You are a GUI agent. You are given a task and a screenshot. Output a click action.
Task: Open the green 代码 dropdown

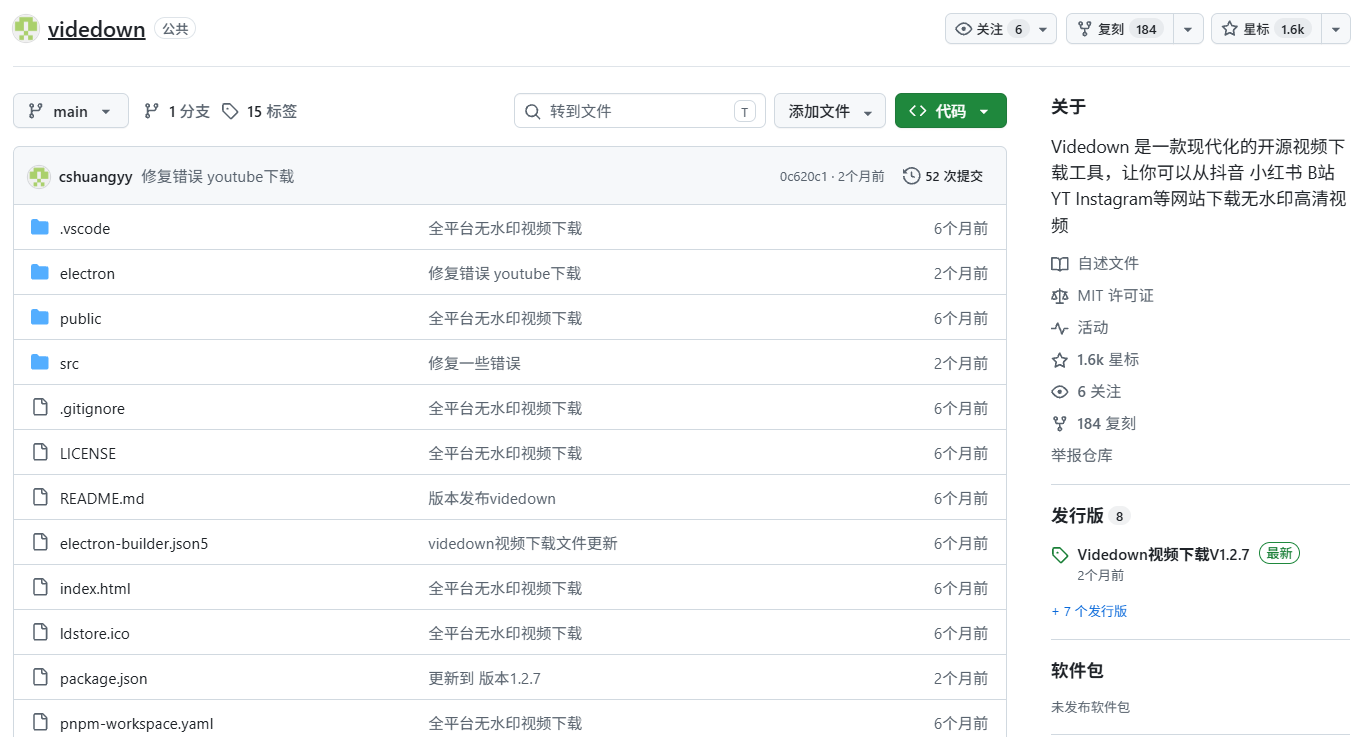[950, 111]
